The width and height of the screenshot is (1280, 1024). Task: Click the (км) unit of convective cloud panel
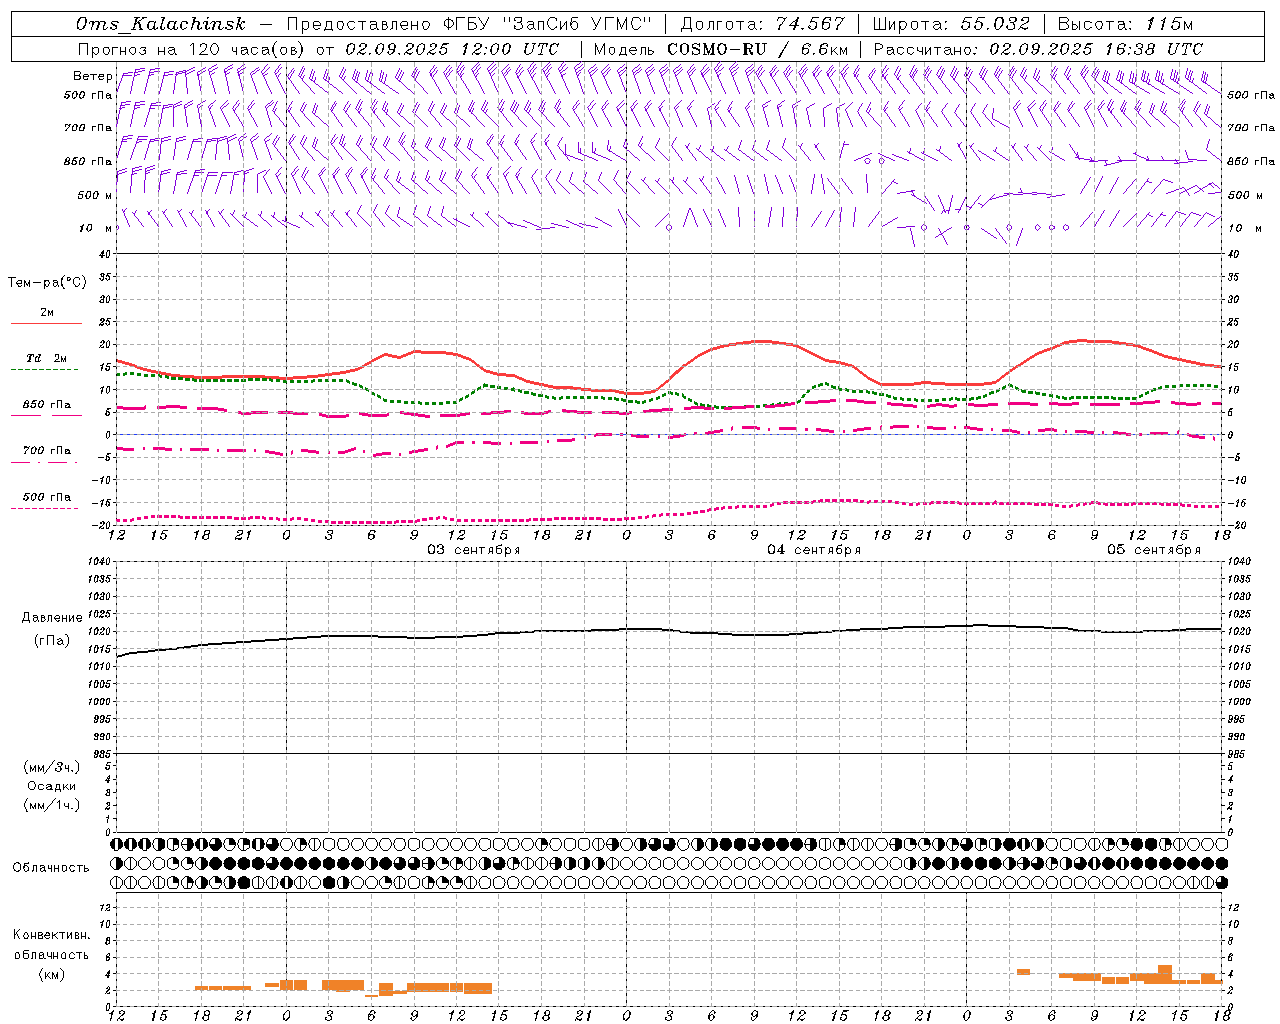51,974
